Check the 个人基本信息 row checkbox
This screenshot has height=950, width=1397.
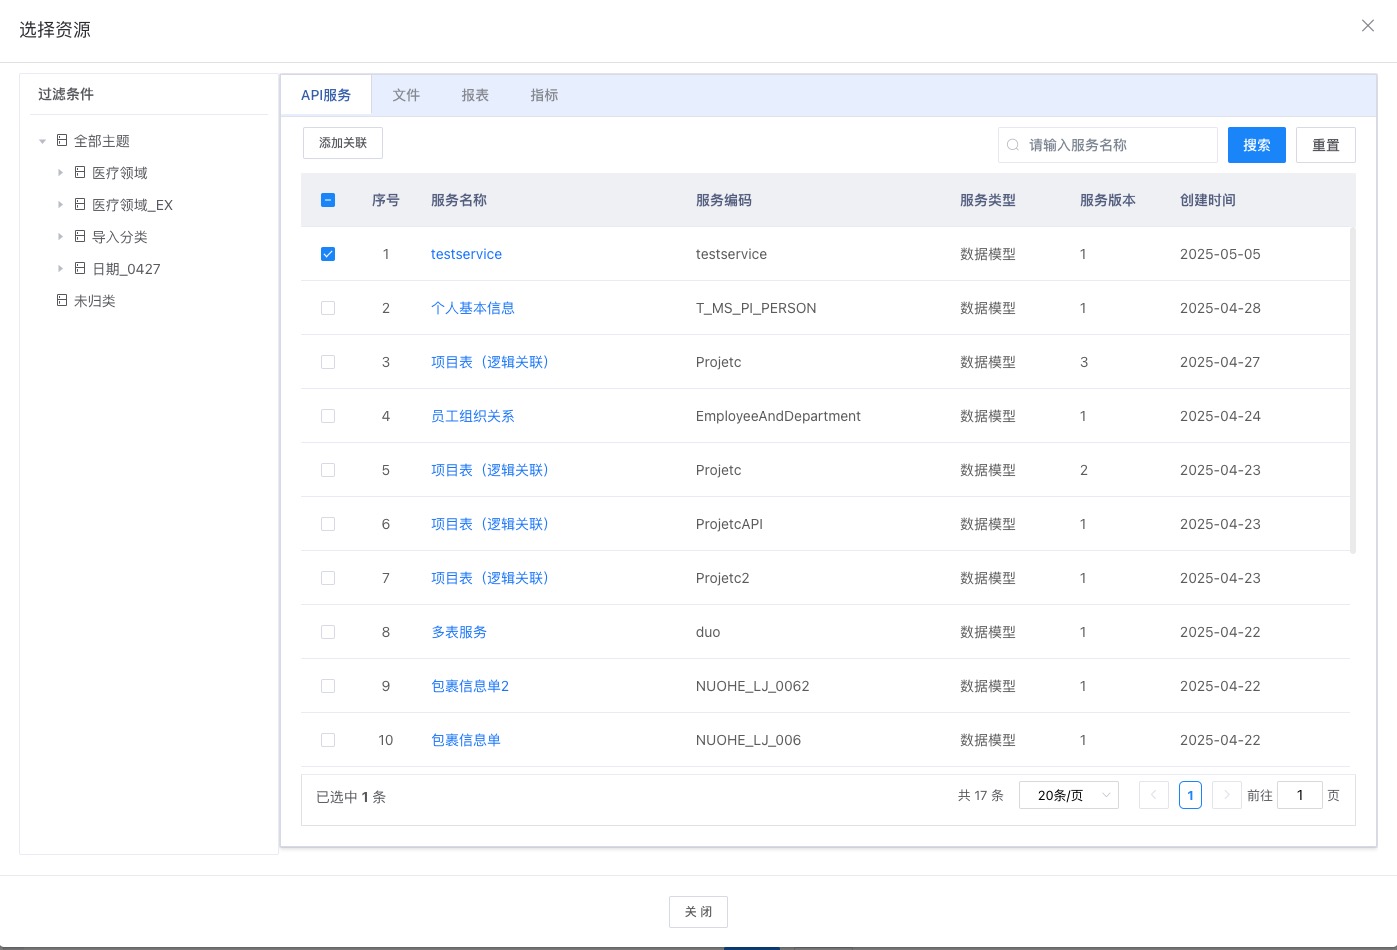click(328, 308)
